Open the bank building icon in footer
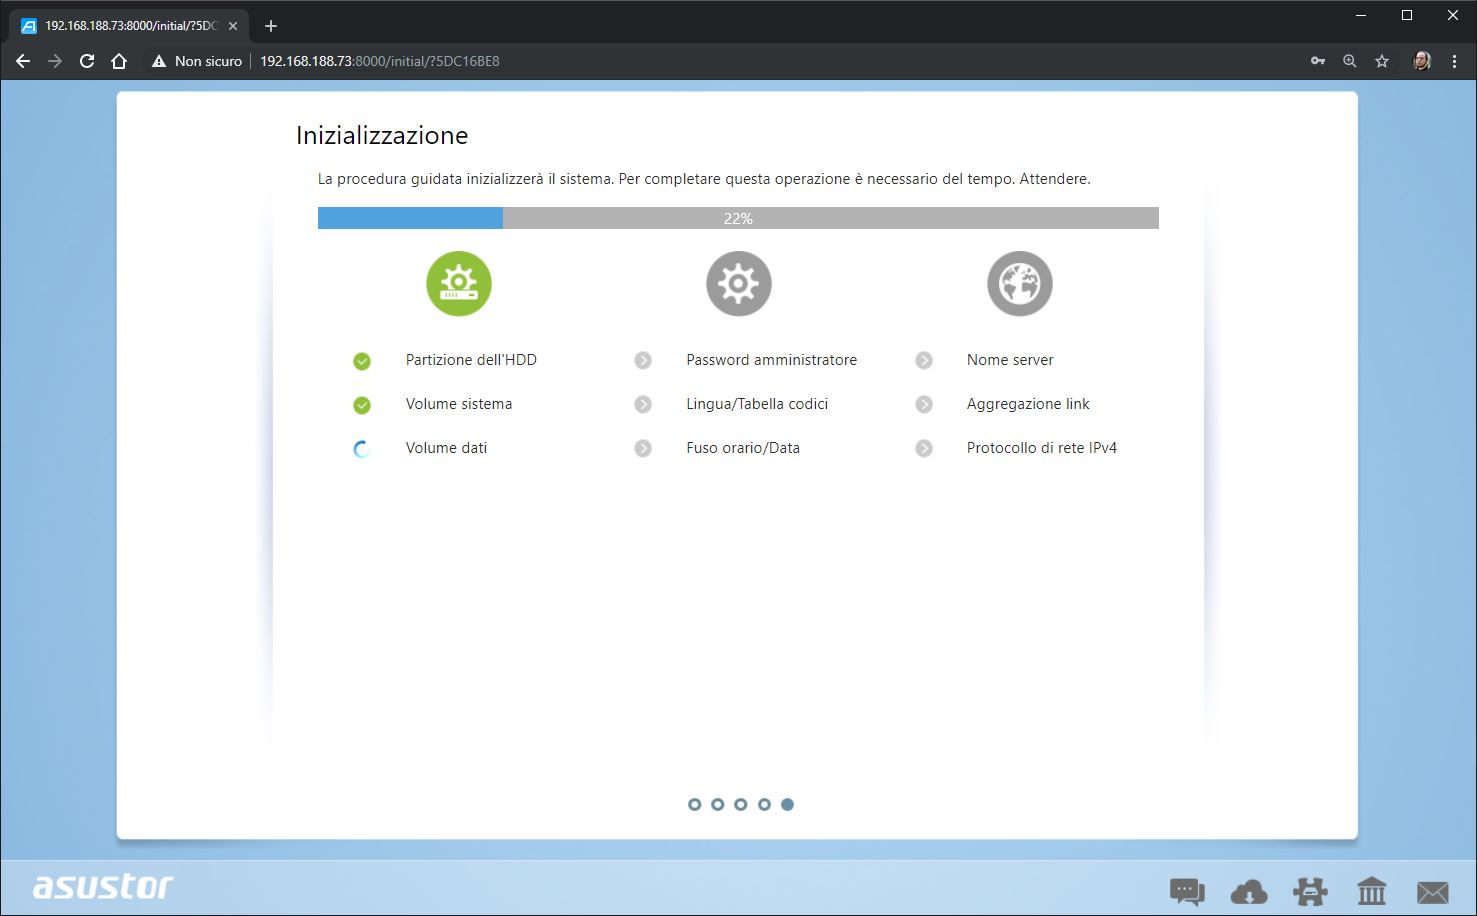The image size is (1477, 916). pyautogui.click(x=1371, y=890)
